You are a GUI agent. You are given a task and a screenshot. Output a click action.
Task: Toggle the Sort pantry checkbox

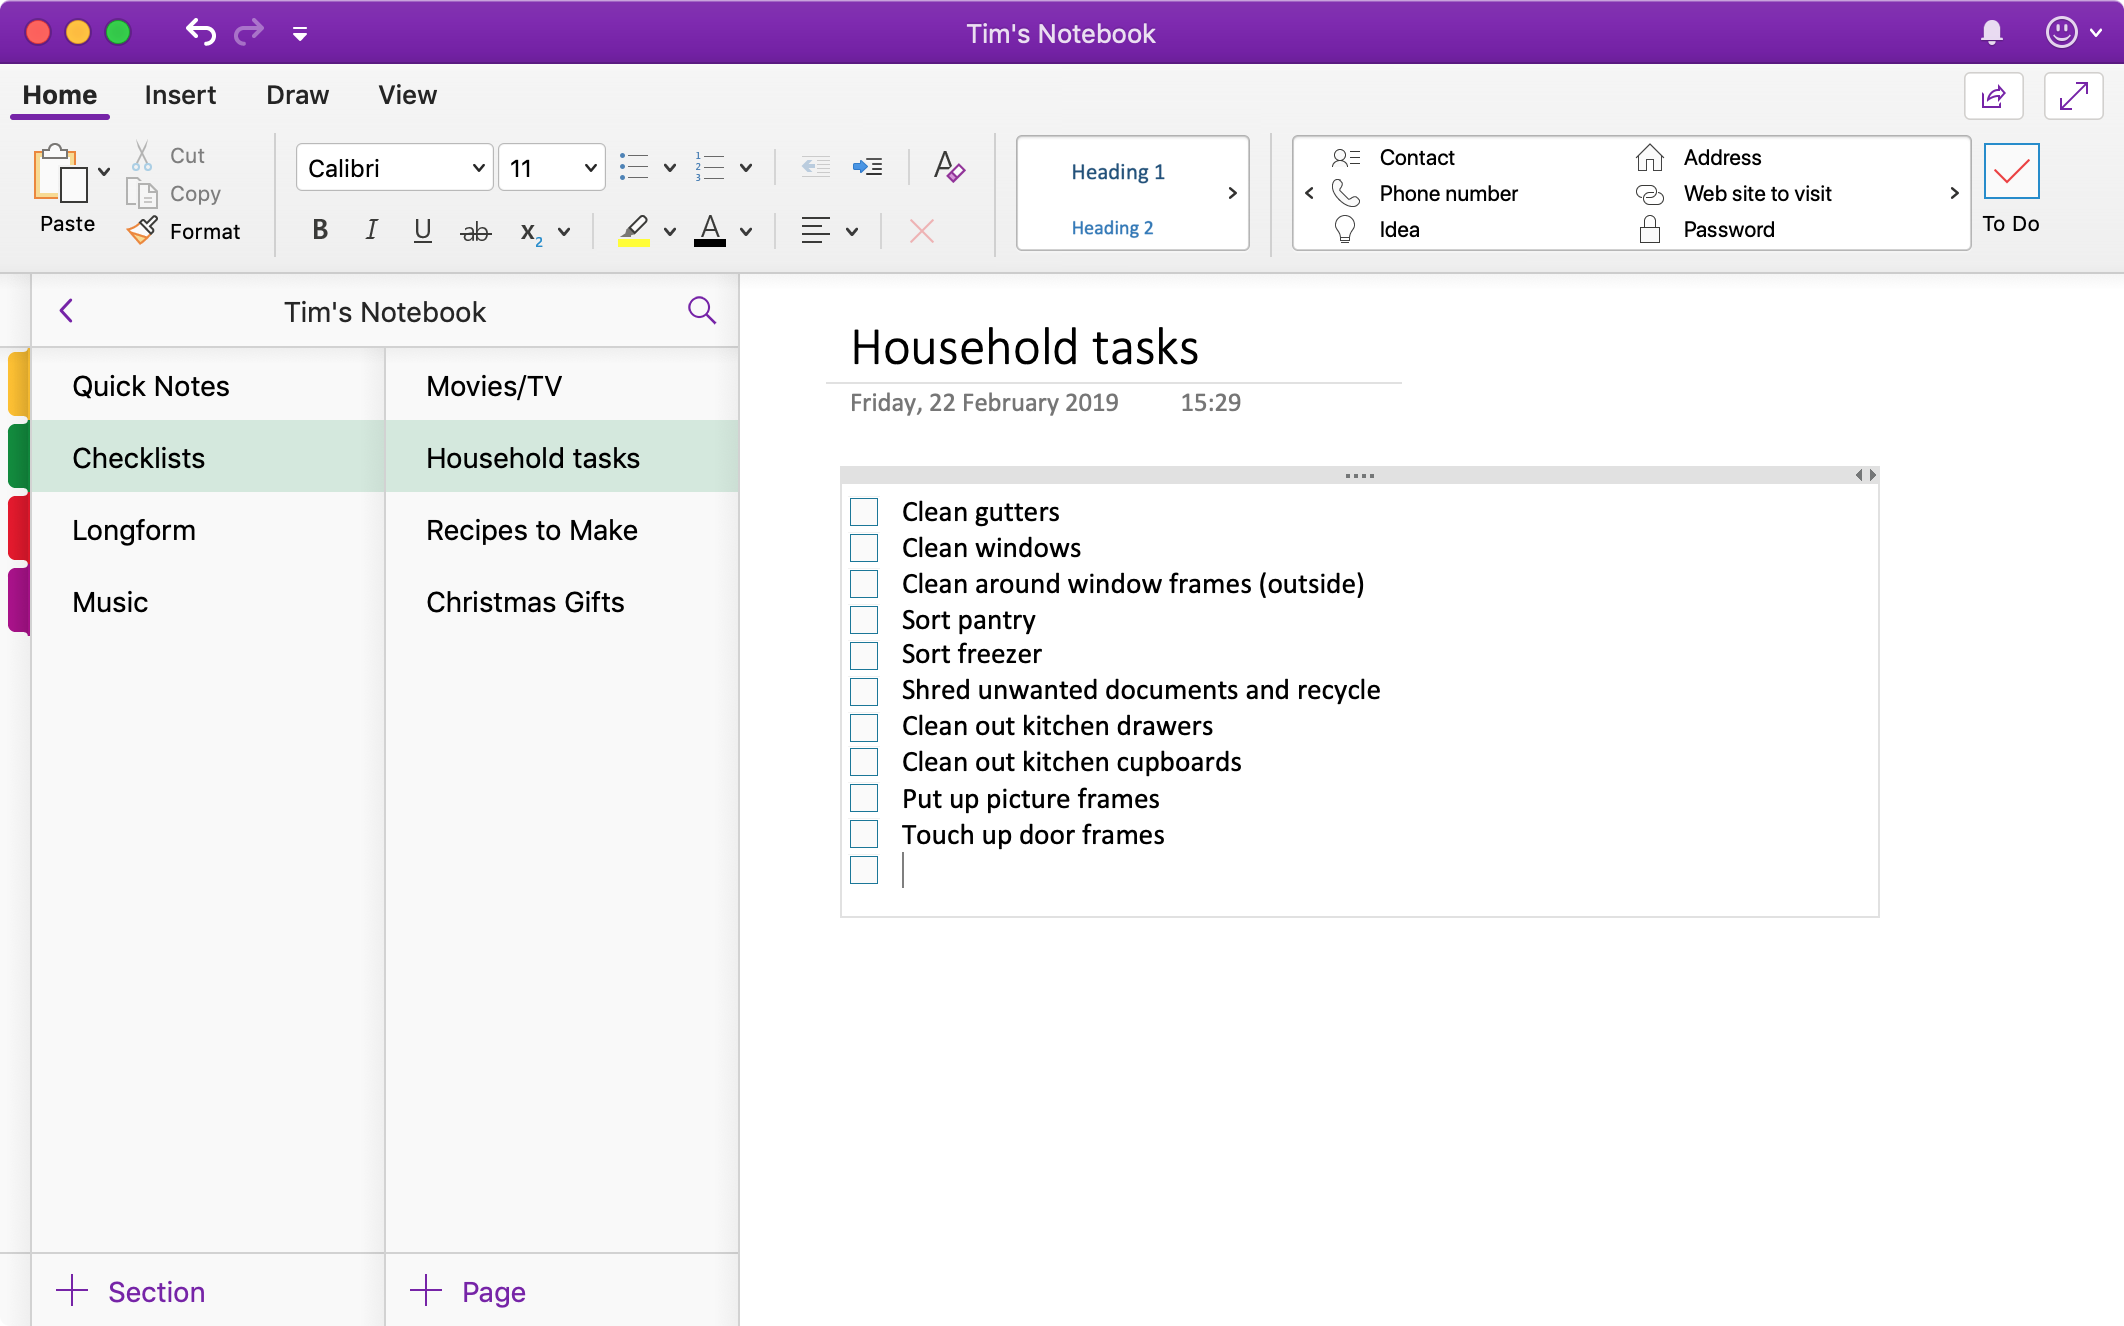point(866,619)
